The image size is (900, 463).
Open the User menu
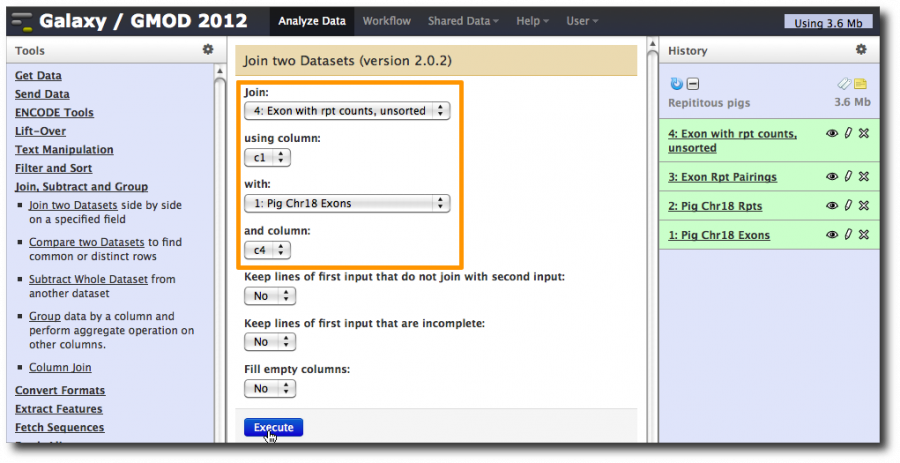[x=582, y=21]
